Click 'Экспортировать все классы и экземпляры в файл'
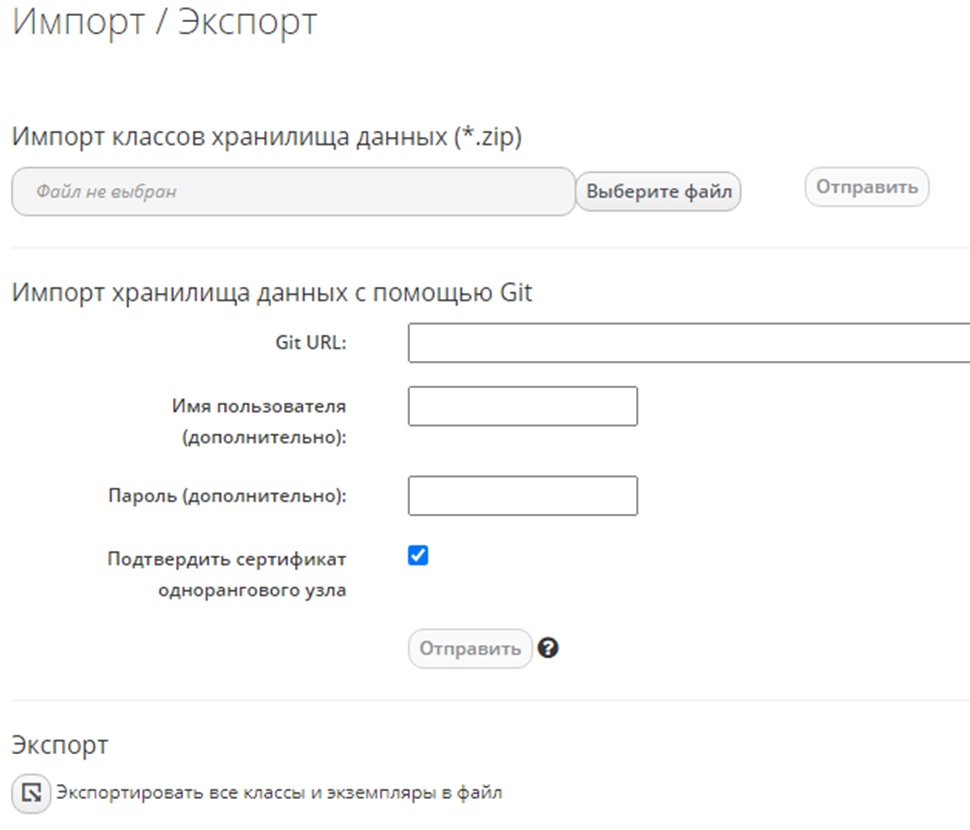This screenshot has height=830, width=970. coord(279,793)
